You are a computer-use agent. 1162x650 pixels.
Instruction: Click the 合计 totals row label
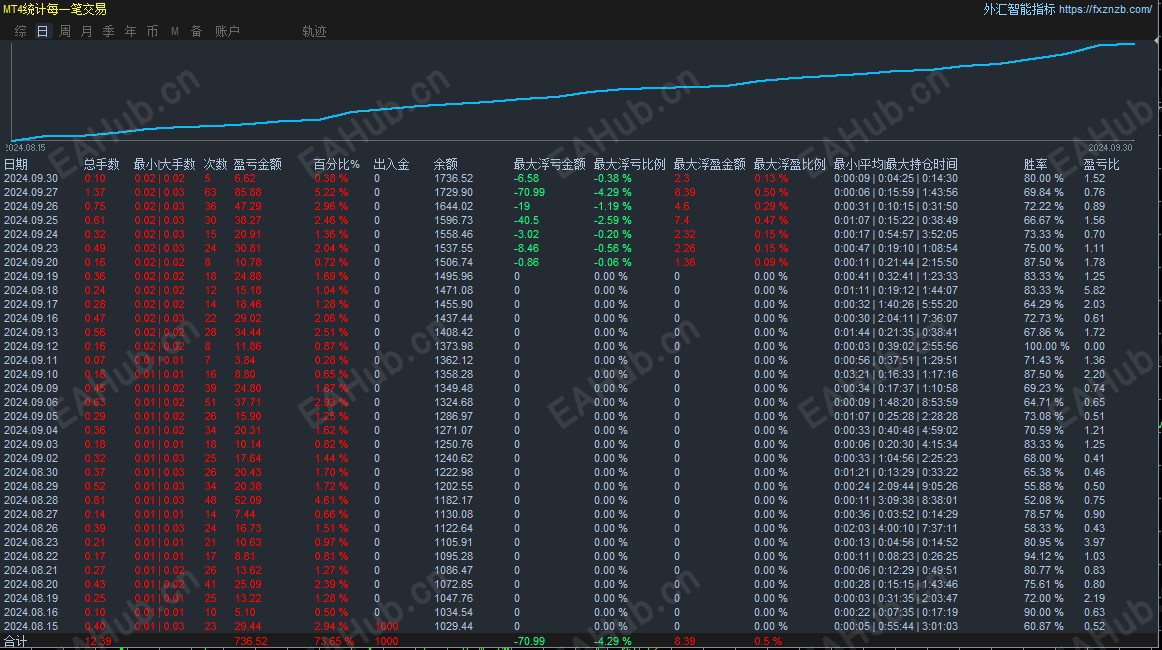point(16,641)
